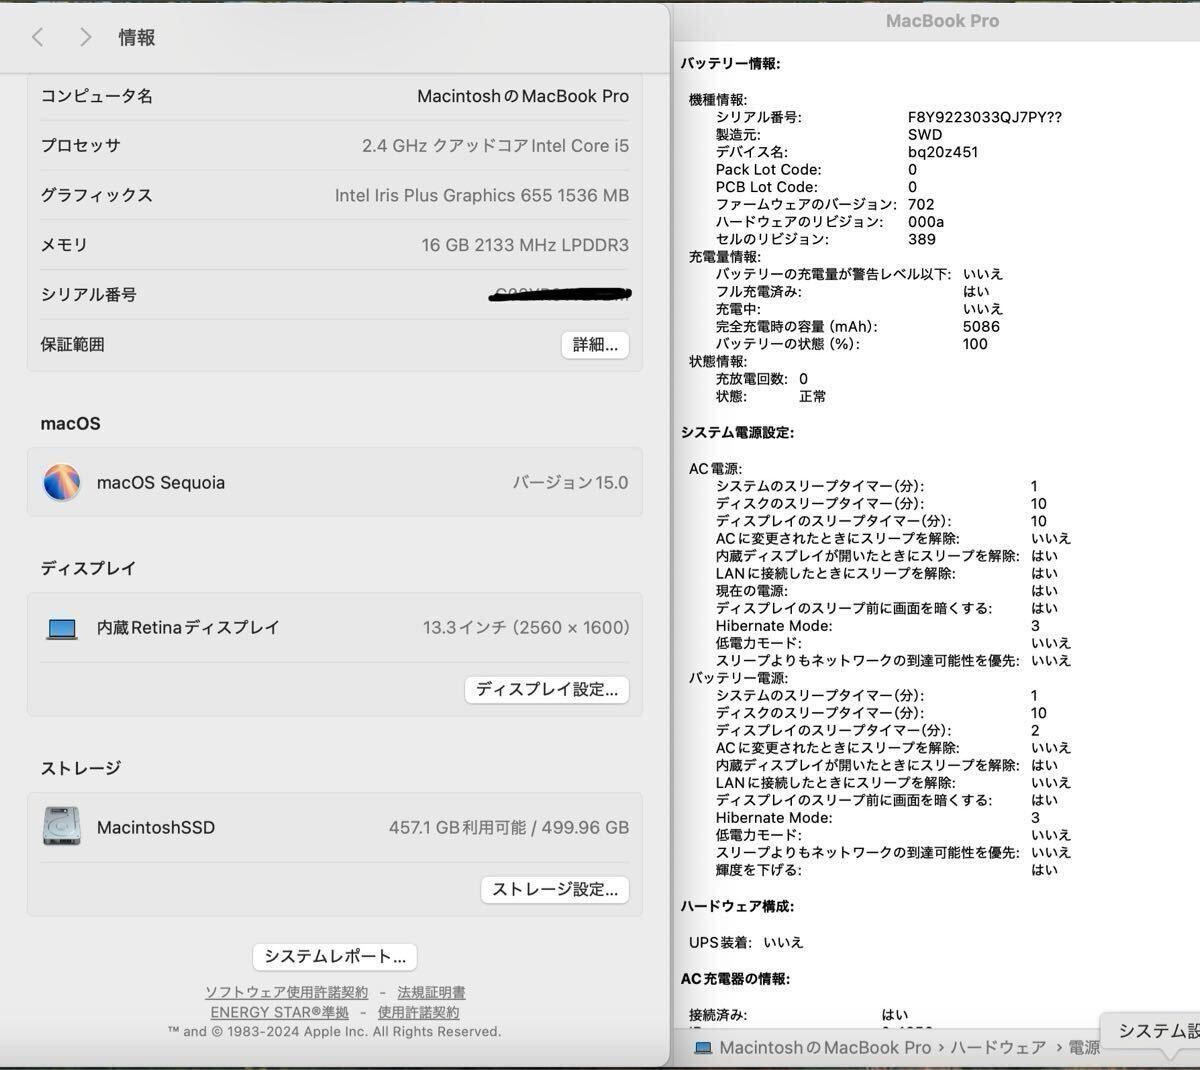Go forward with the right chevron arrow

coord(86,37)
